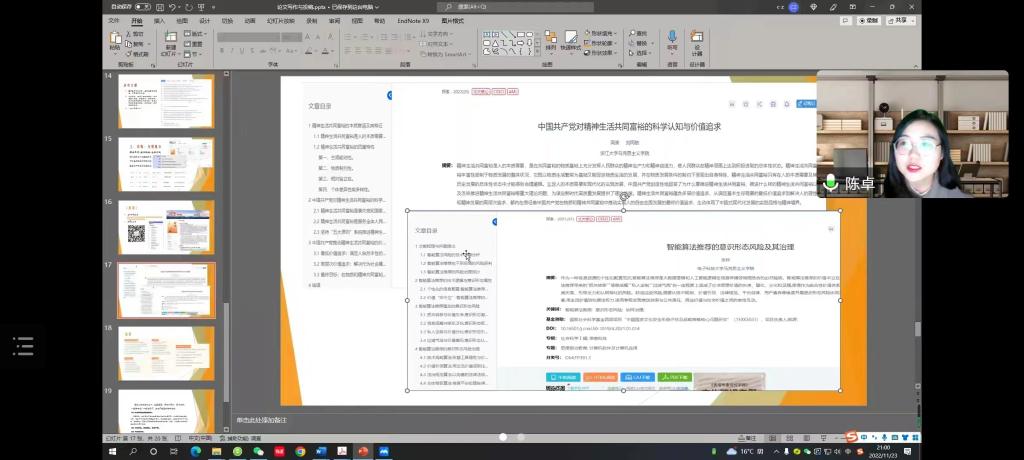Click the Arrange icon in drawing group

[x=550, y=41]
